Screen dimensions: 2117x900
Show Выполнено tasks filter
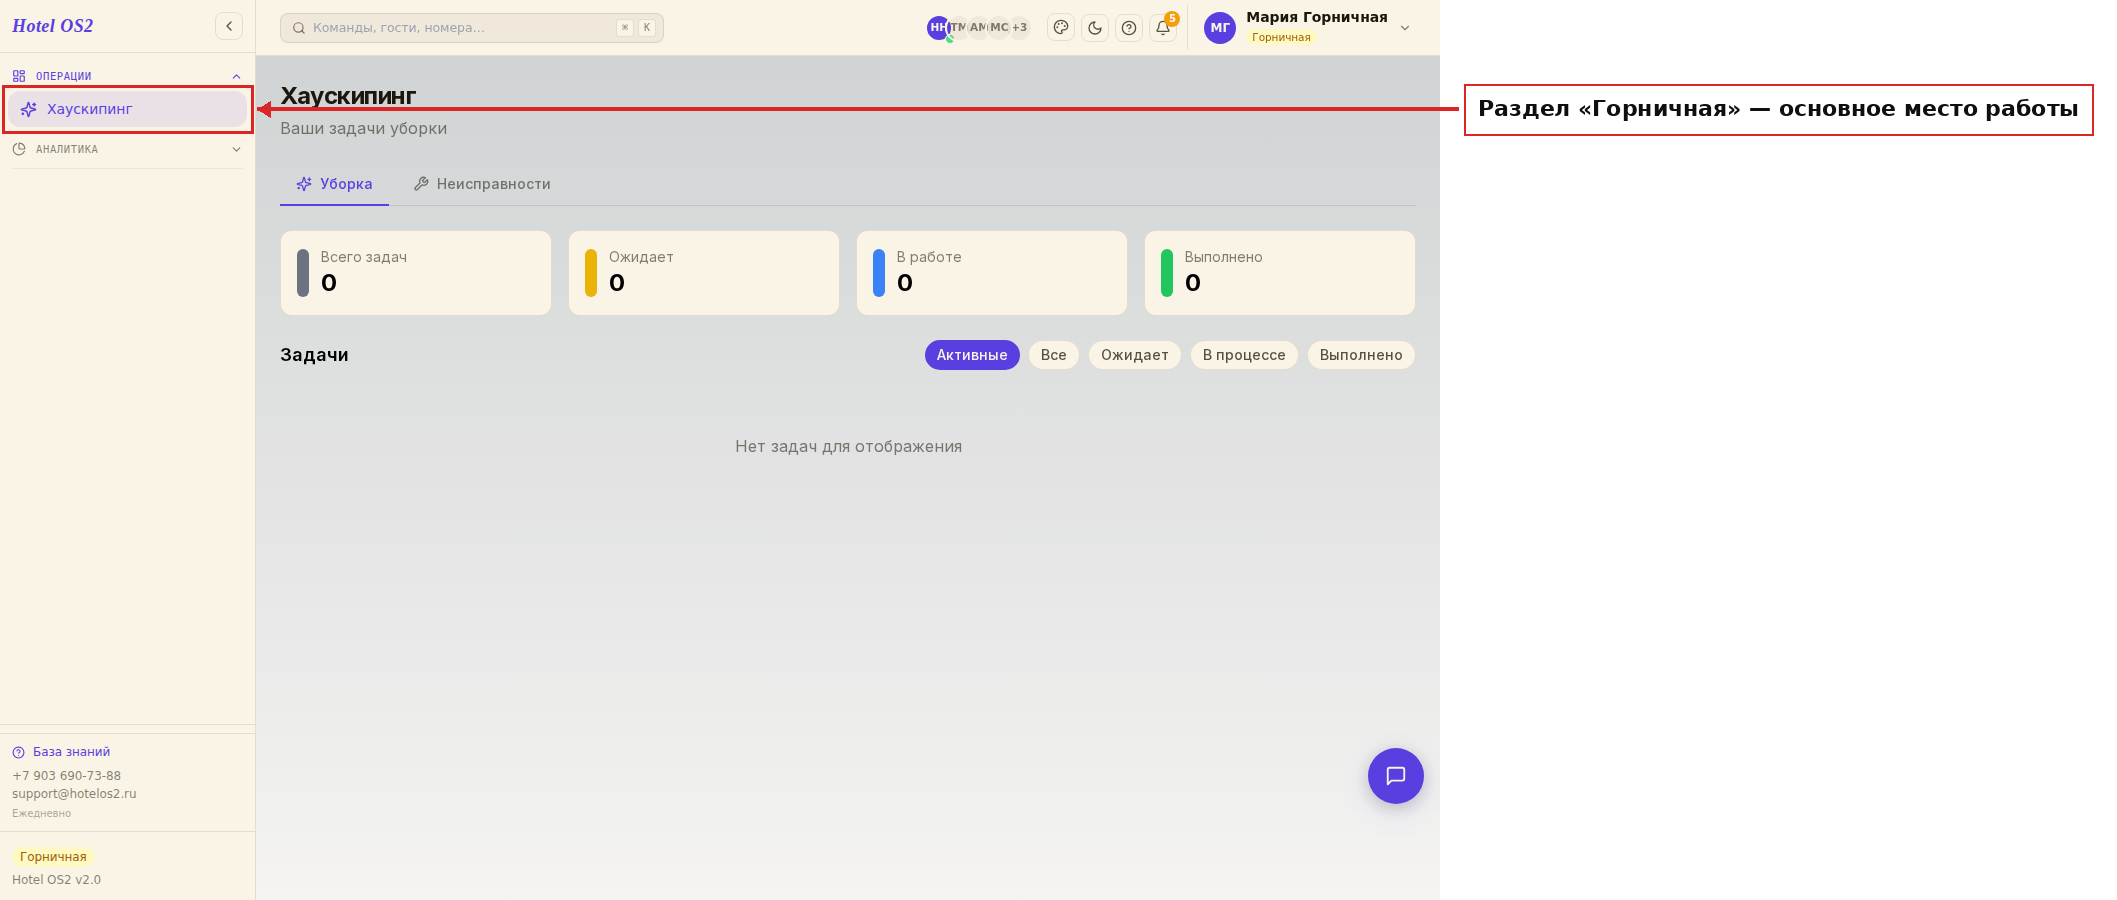click(1361, 355)
